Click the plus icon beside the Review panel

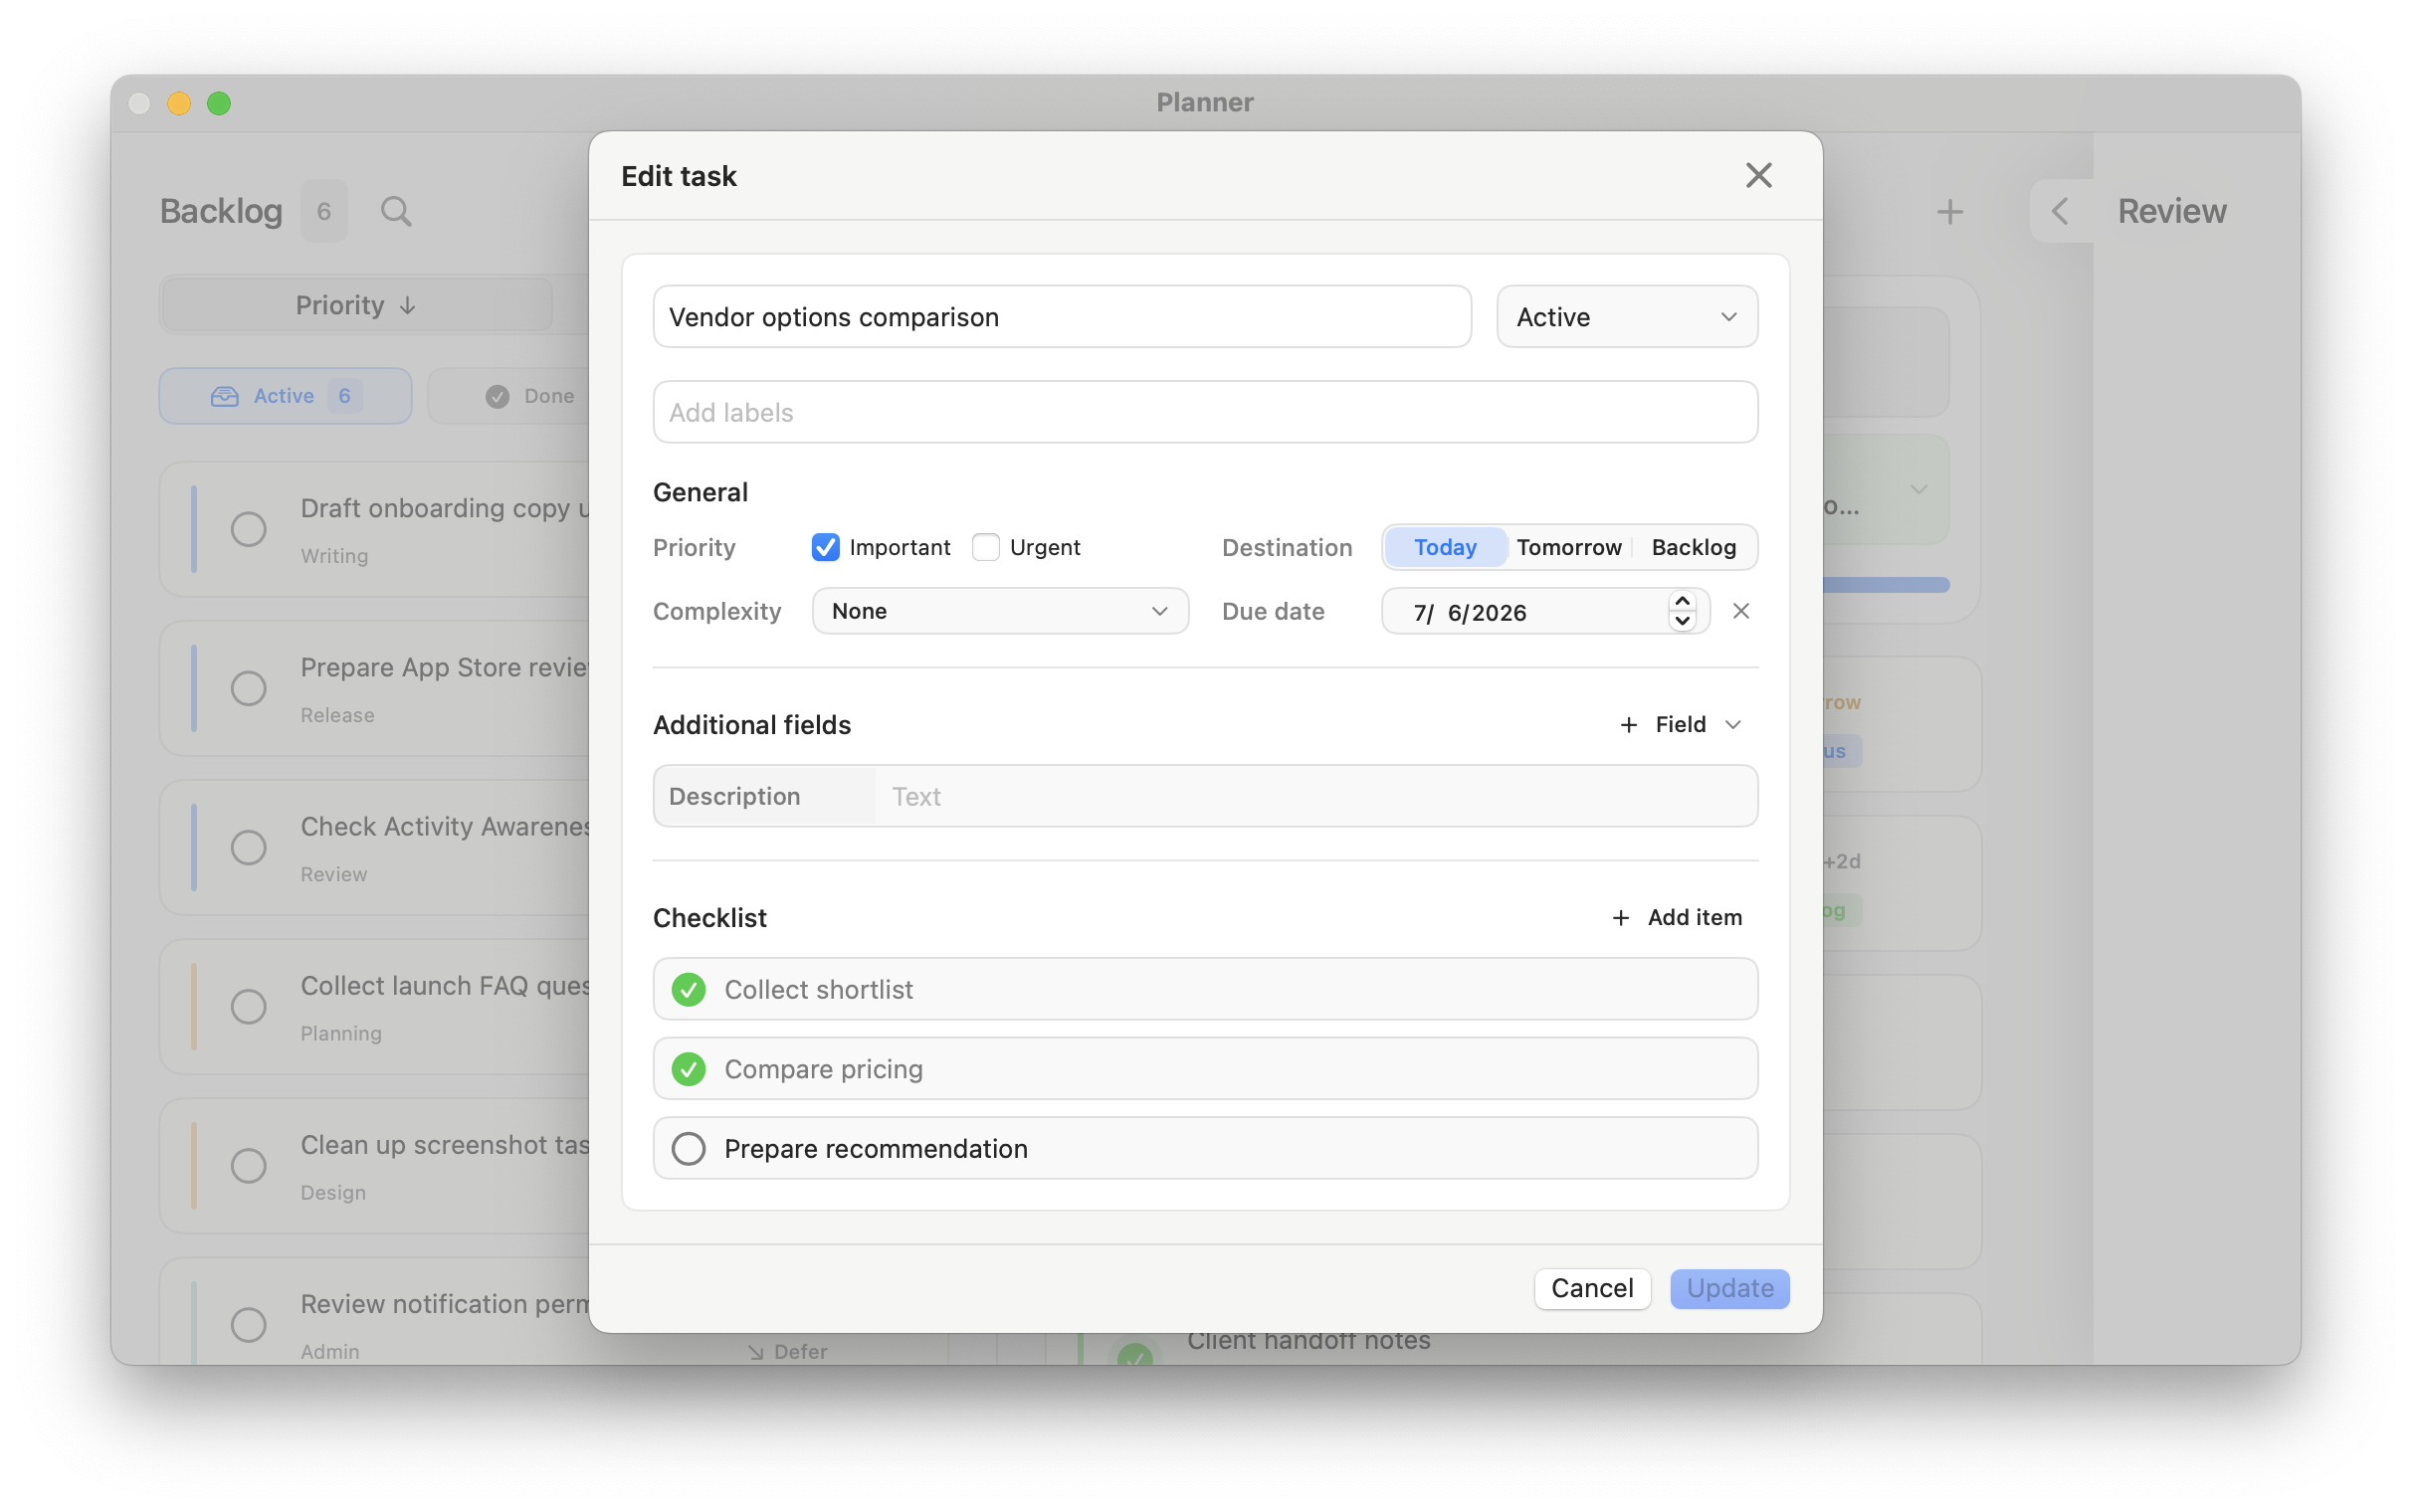coord(1949,211)
